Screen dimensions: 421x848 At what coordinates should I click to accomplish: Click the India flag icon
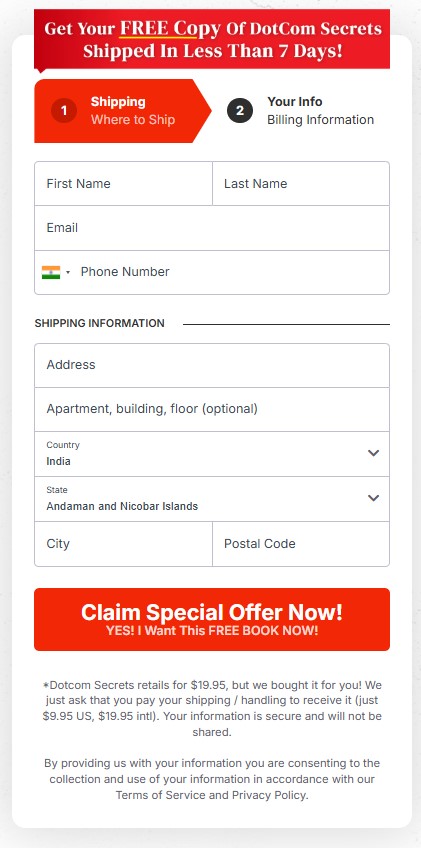(x=51, y=272)
